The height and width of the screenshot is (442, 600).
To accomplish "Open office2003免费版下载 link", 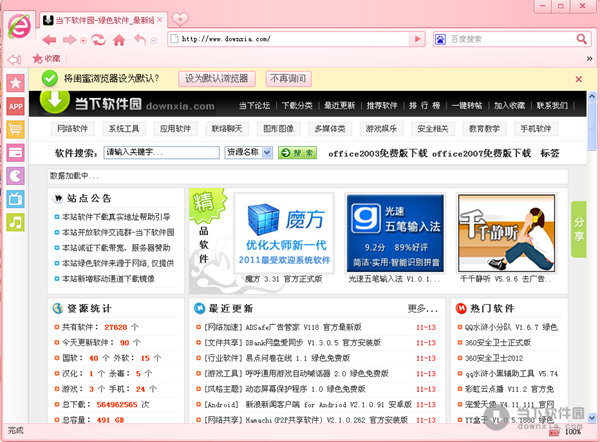I will (377, 153).
